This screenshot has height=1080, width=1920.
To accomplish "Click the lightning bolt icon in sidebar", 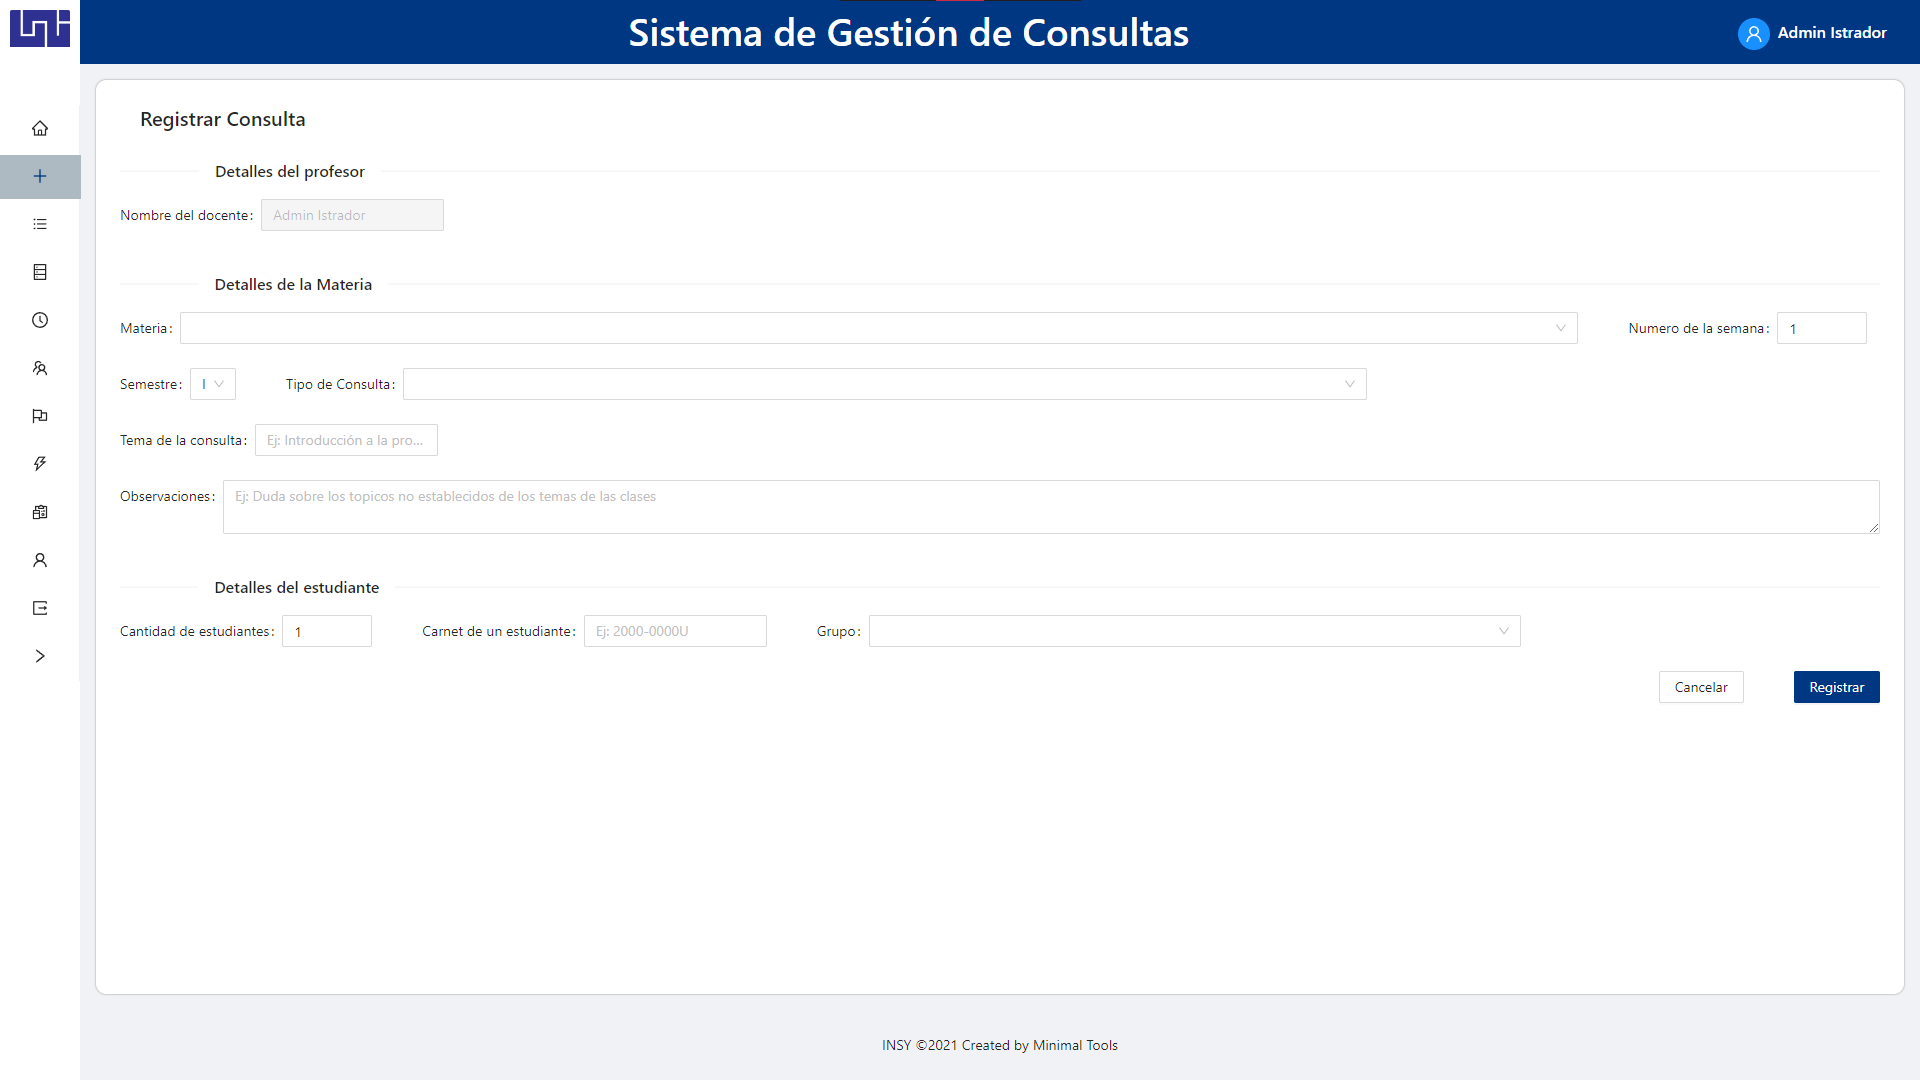I will point(40,464).
